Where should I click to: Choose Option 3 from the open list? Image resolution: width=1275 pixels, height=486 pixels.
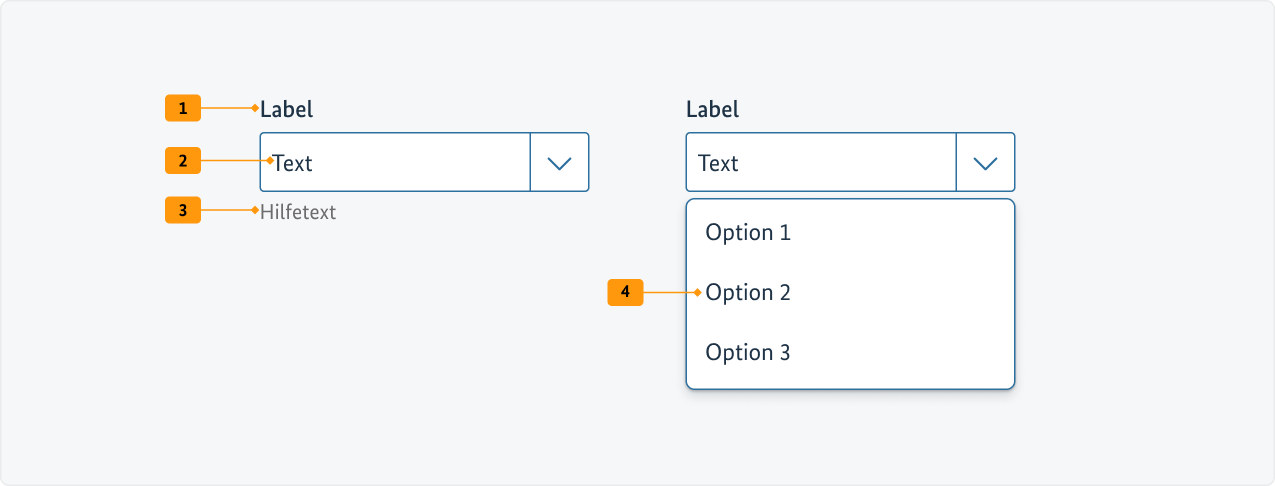coord(748,353)
